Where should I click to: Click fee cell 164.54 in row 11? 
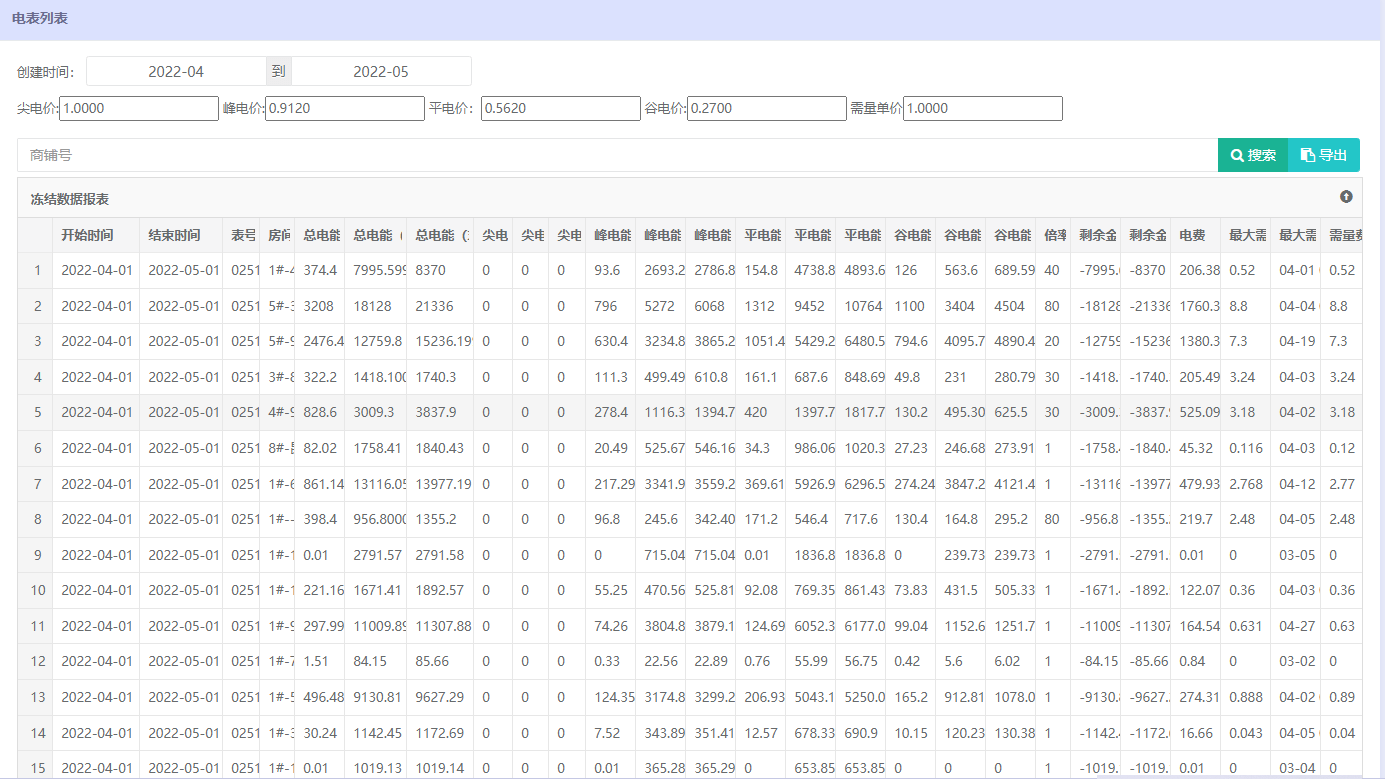[x=1195, y=626]
